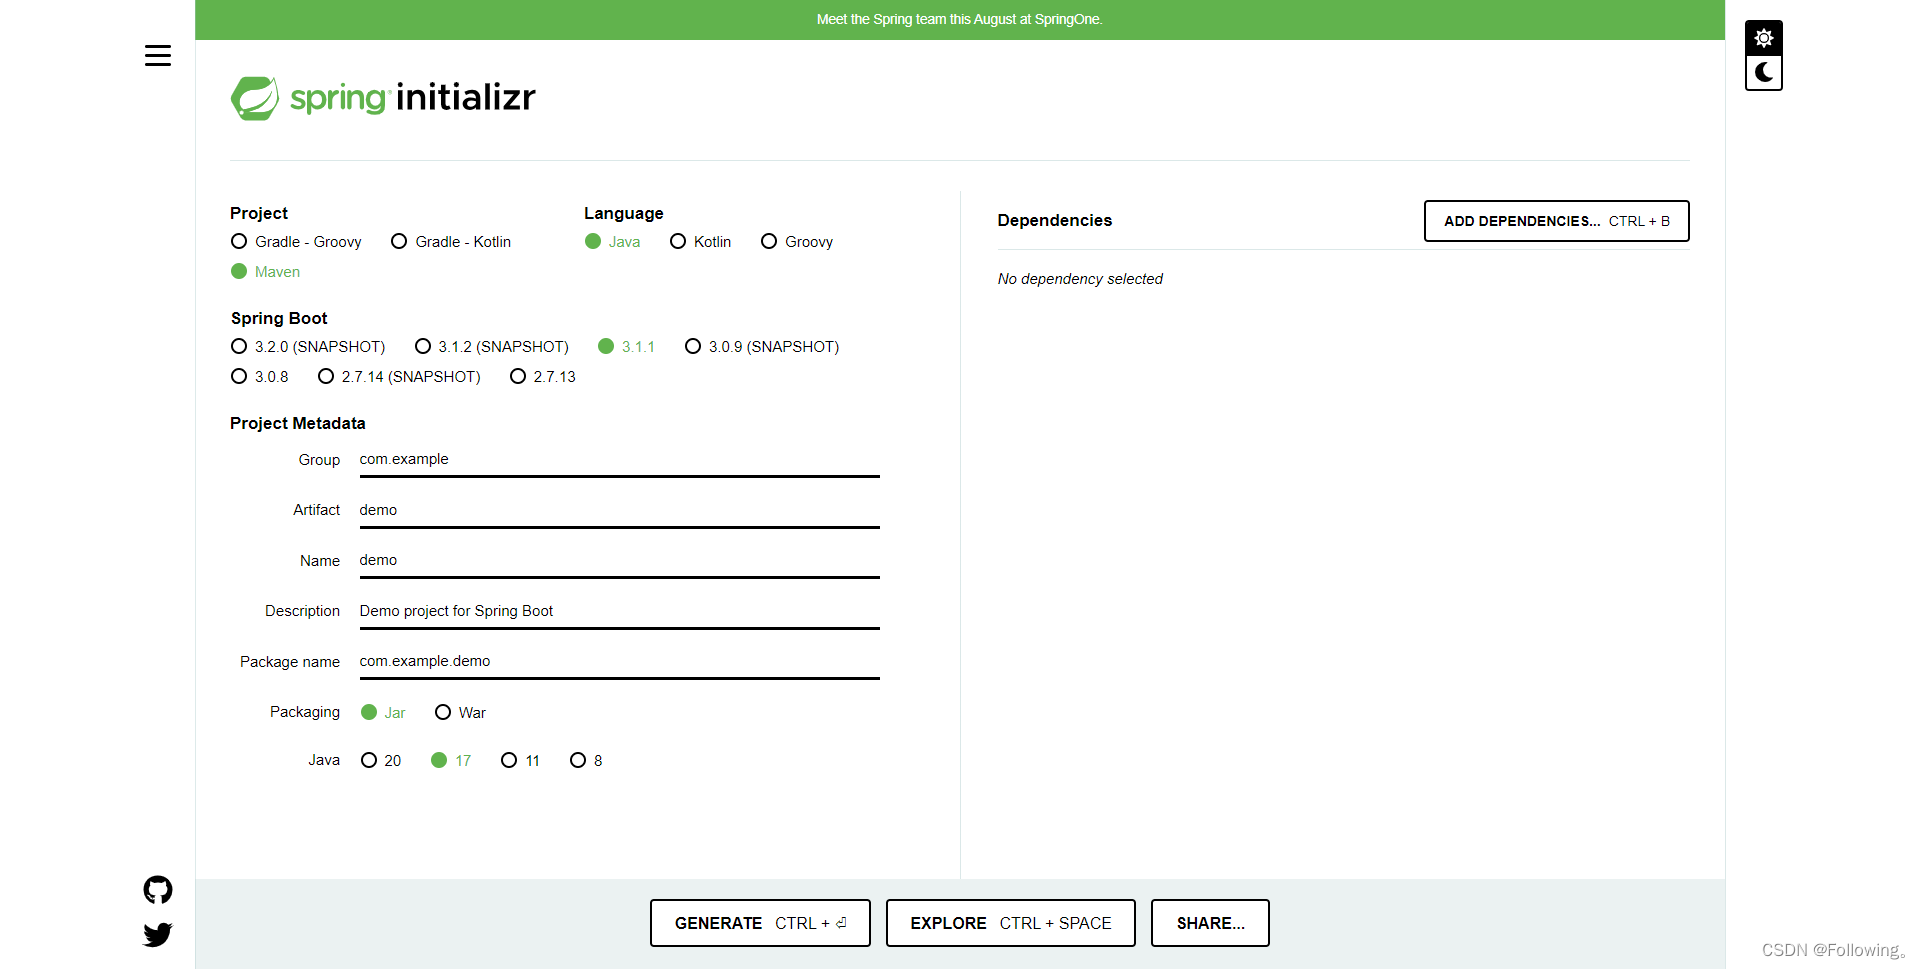Click the Share button

pyautogui.click(x=1210, y=923)
